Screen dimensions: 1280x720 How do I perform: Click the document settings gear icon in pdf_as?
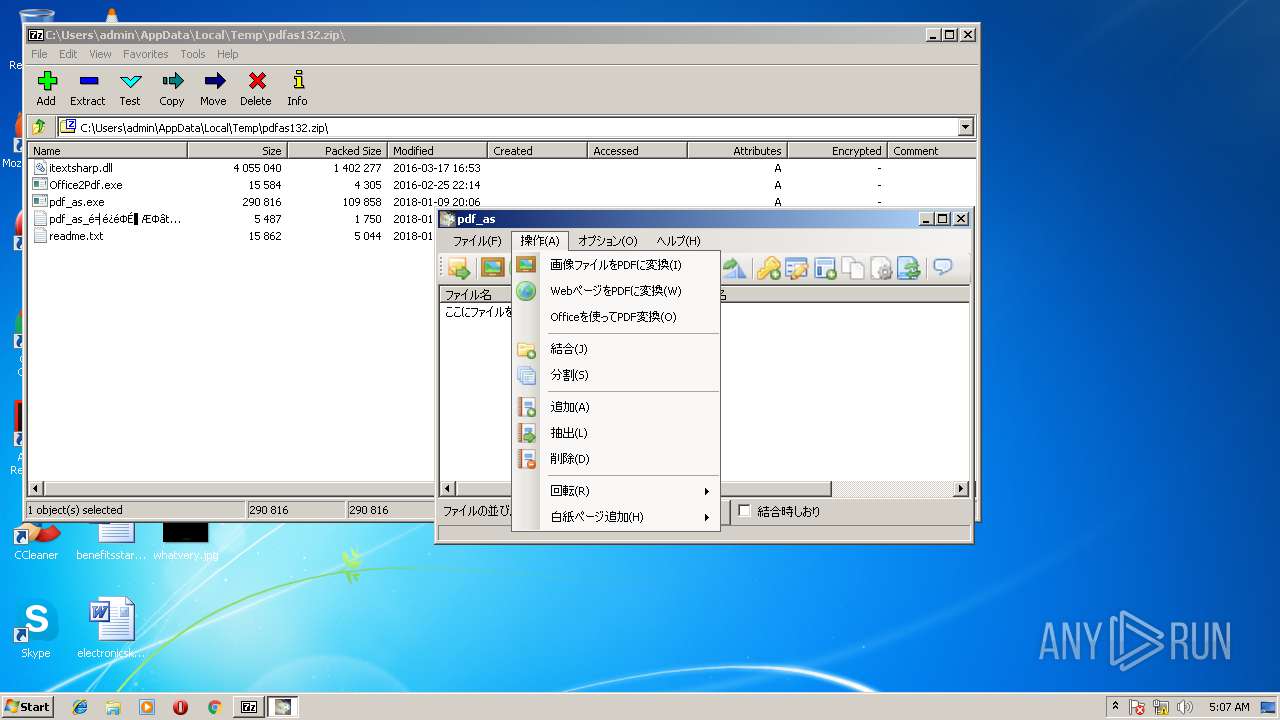pyautogui.click(x=881, y=268)
